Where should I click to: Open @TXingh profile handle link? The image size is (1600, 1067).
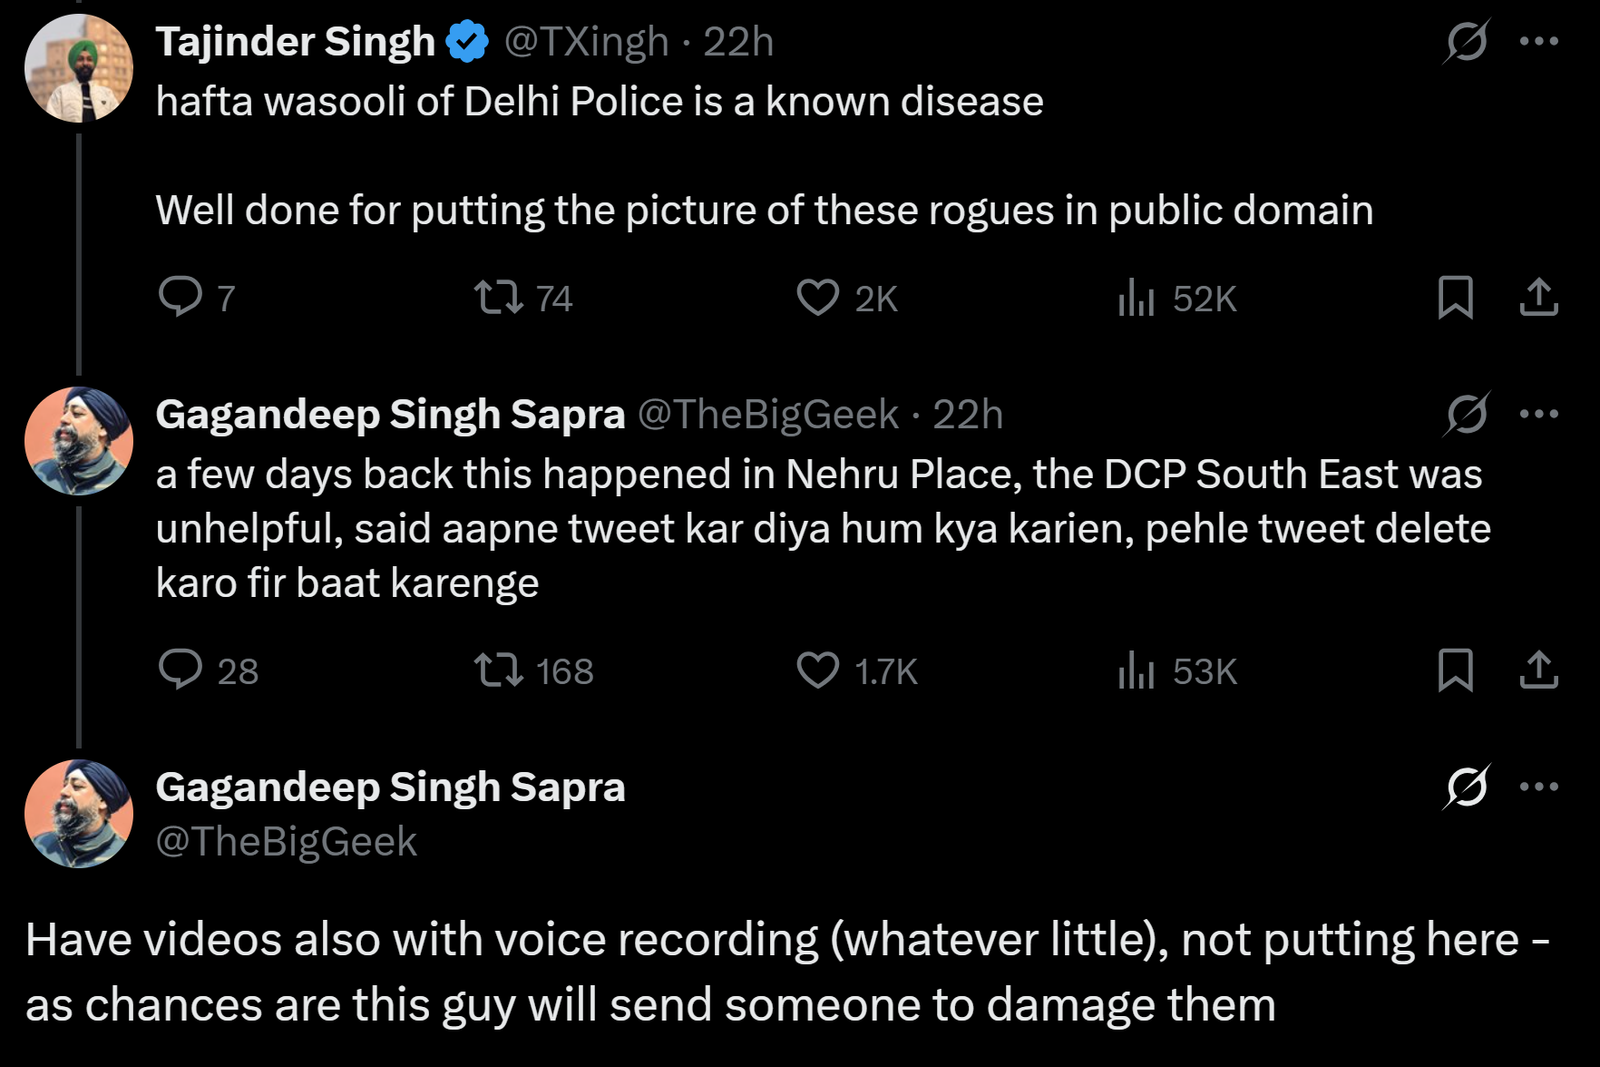[x=586, y=42]
